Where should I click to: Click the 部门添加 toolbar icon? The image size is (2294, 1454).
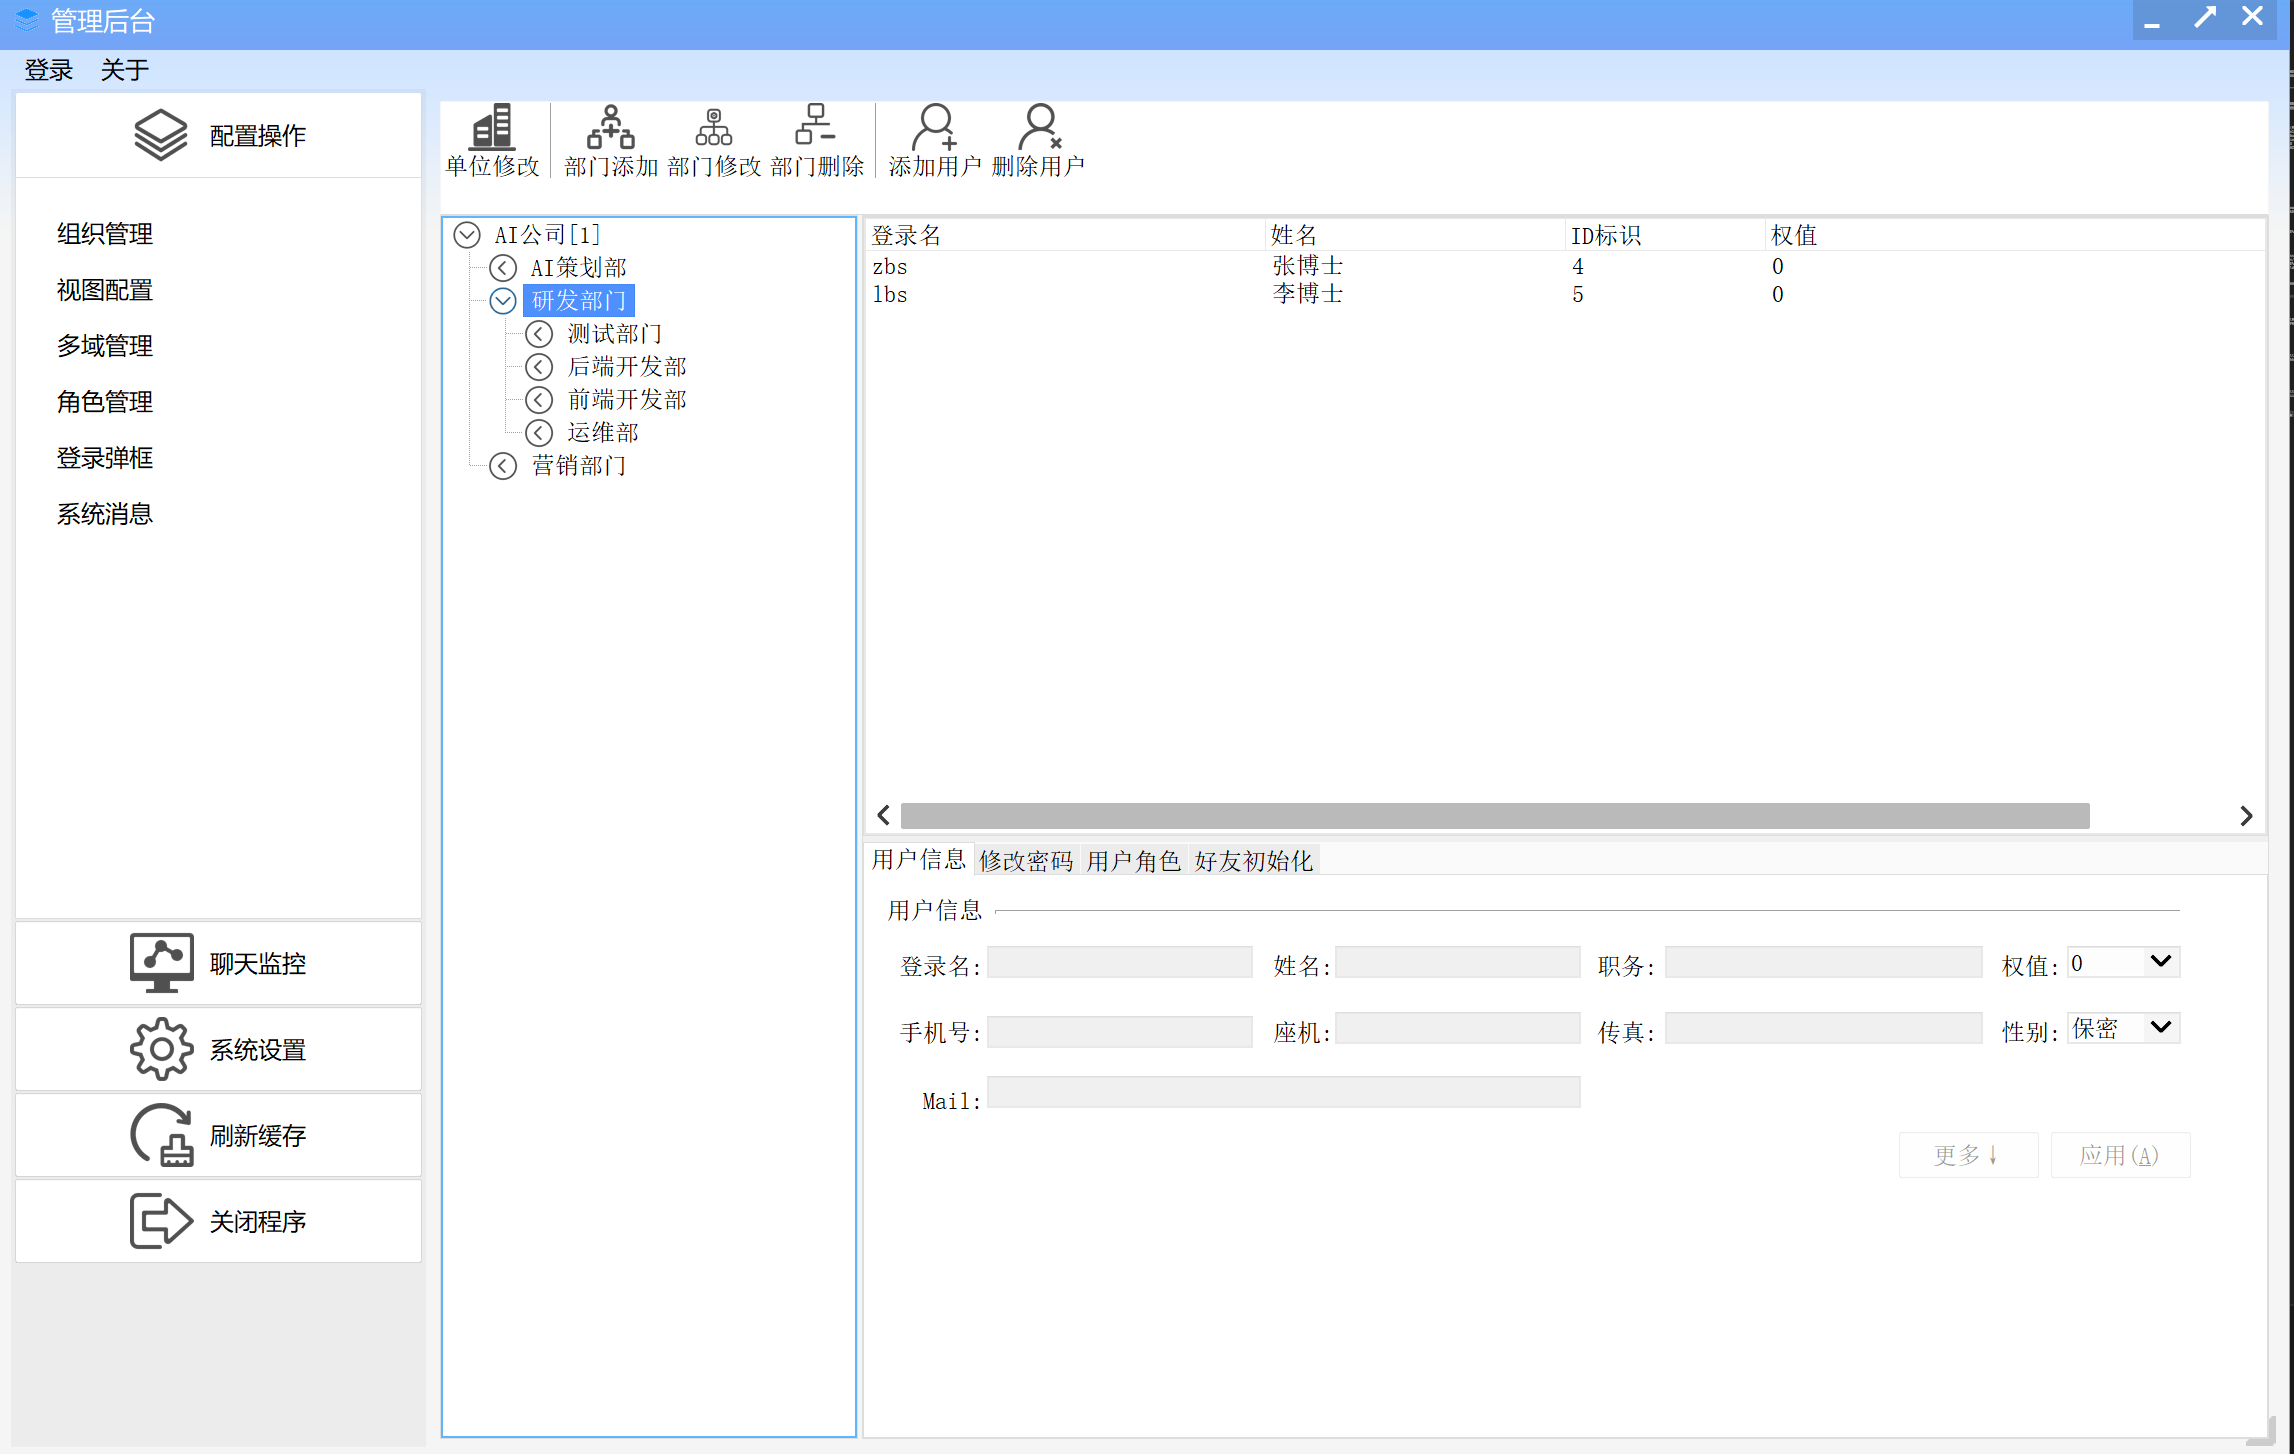[x=610, y=127]
